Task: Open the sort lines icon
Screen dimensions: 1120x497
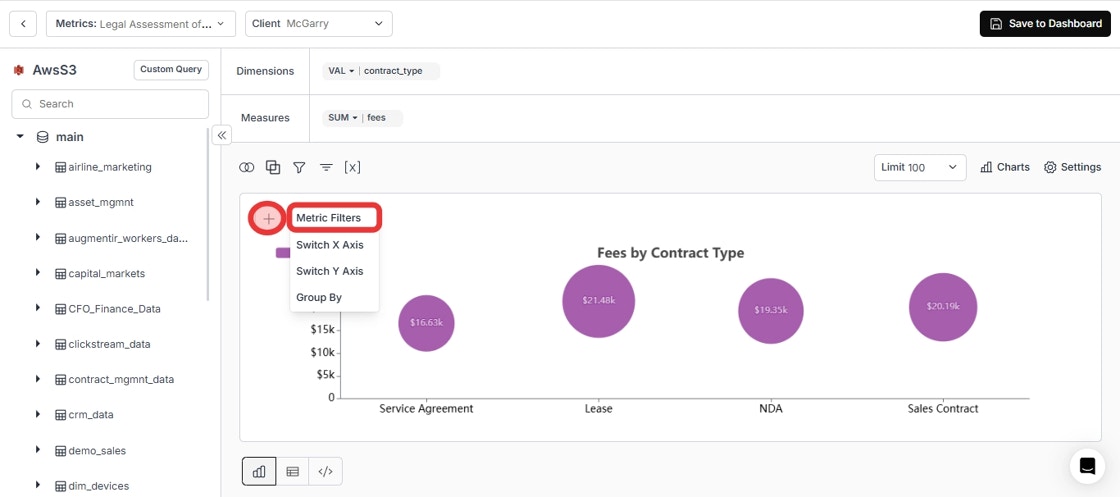Action: click(x=326, y=167)
